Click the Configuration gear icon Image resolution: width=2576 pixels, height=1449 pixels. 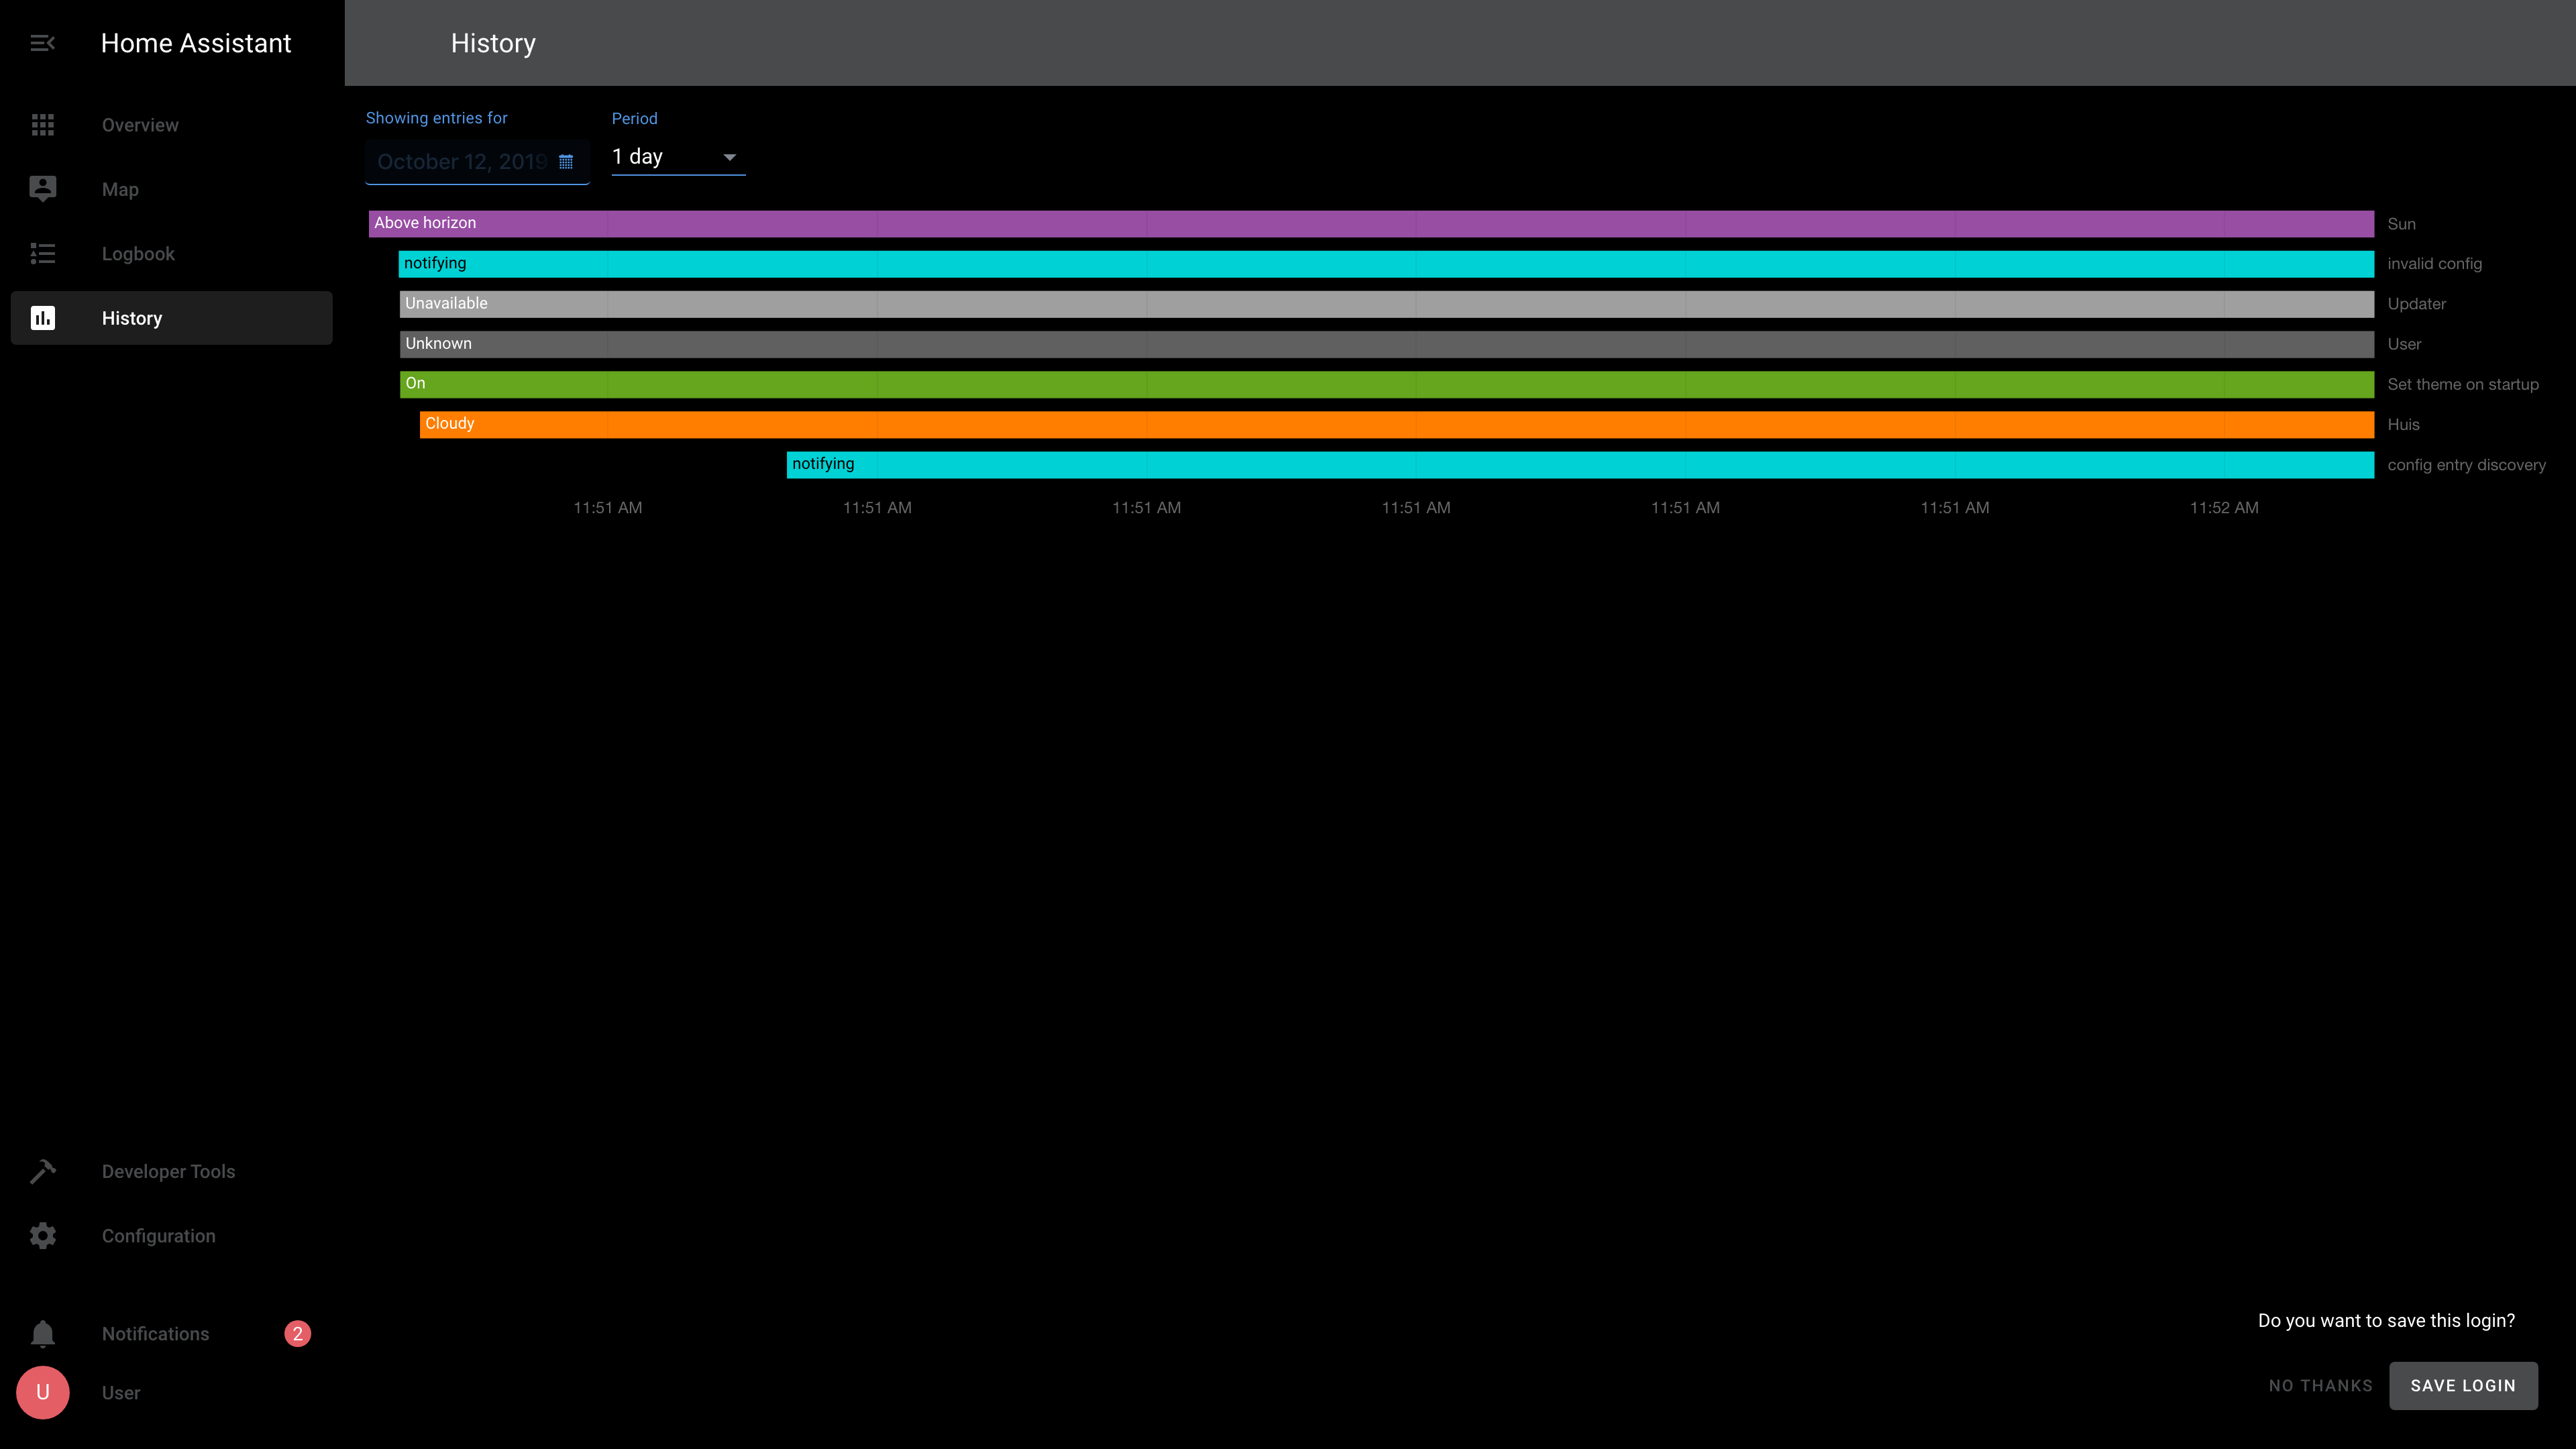[x=42, y=1236]
